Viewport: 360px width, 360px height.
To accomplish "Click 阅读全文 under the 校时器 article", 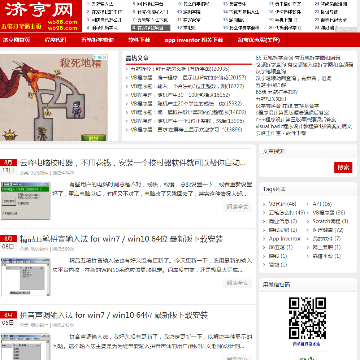I will click(x=237, y=207).
